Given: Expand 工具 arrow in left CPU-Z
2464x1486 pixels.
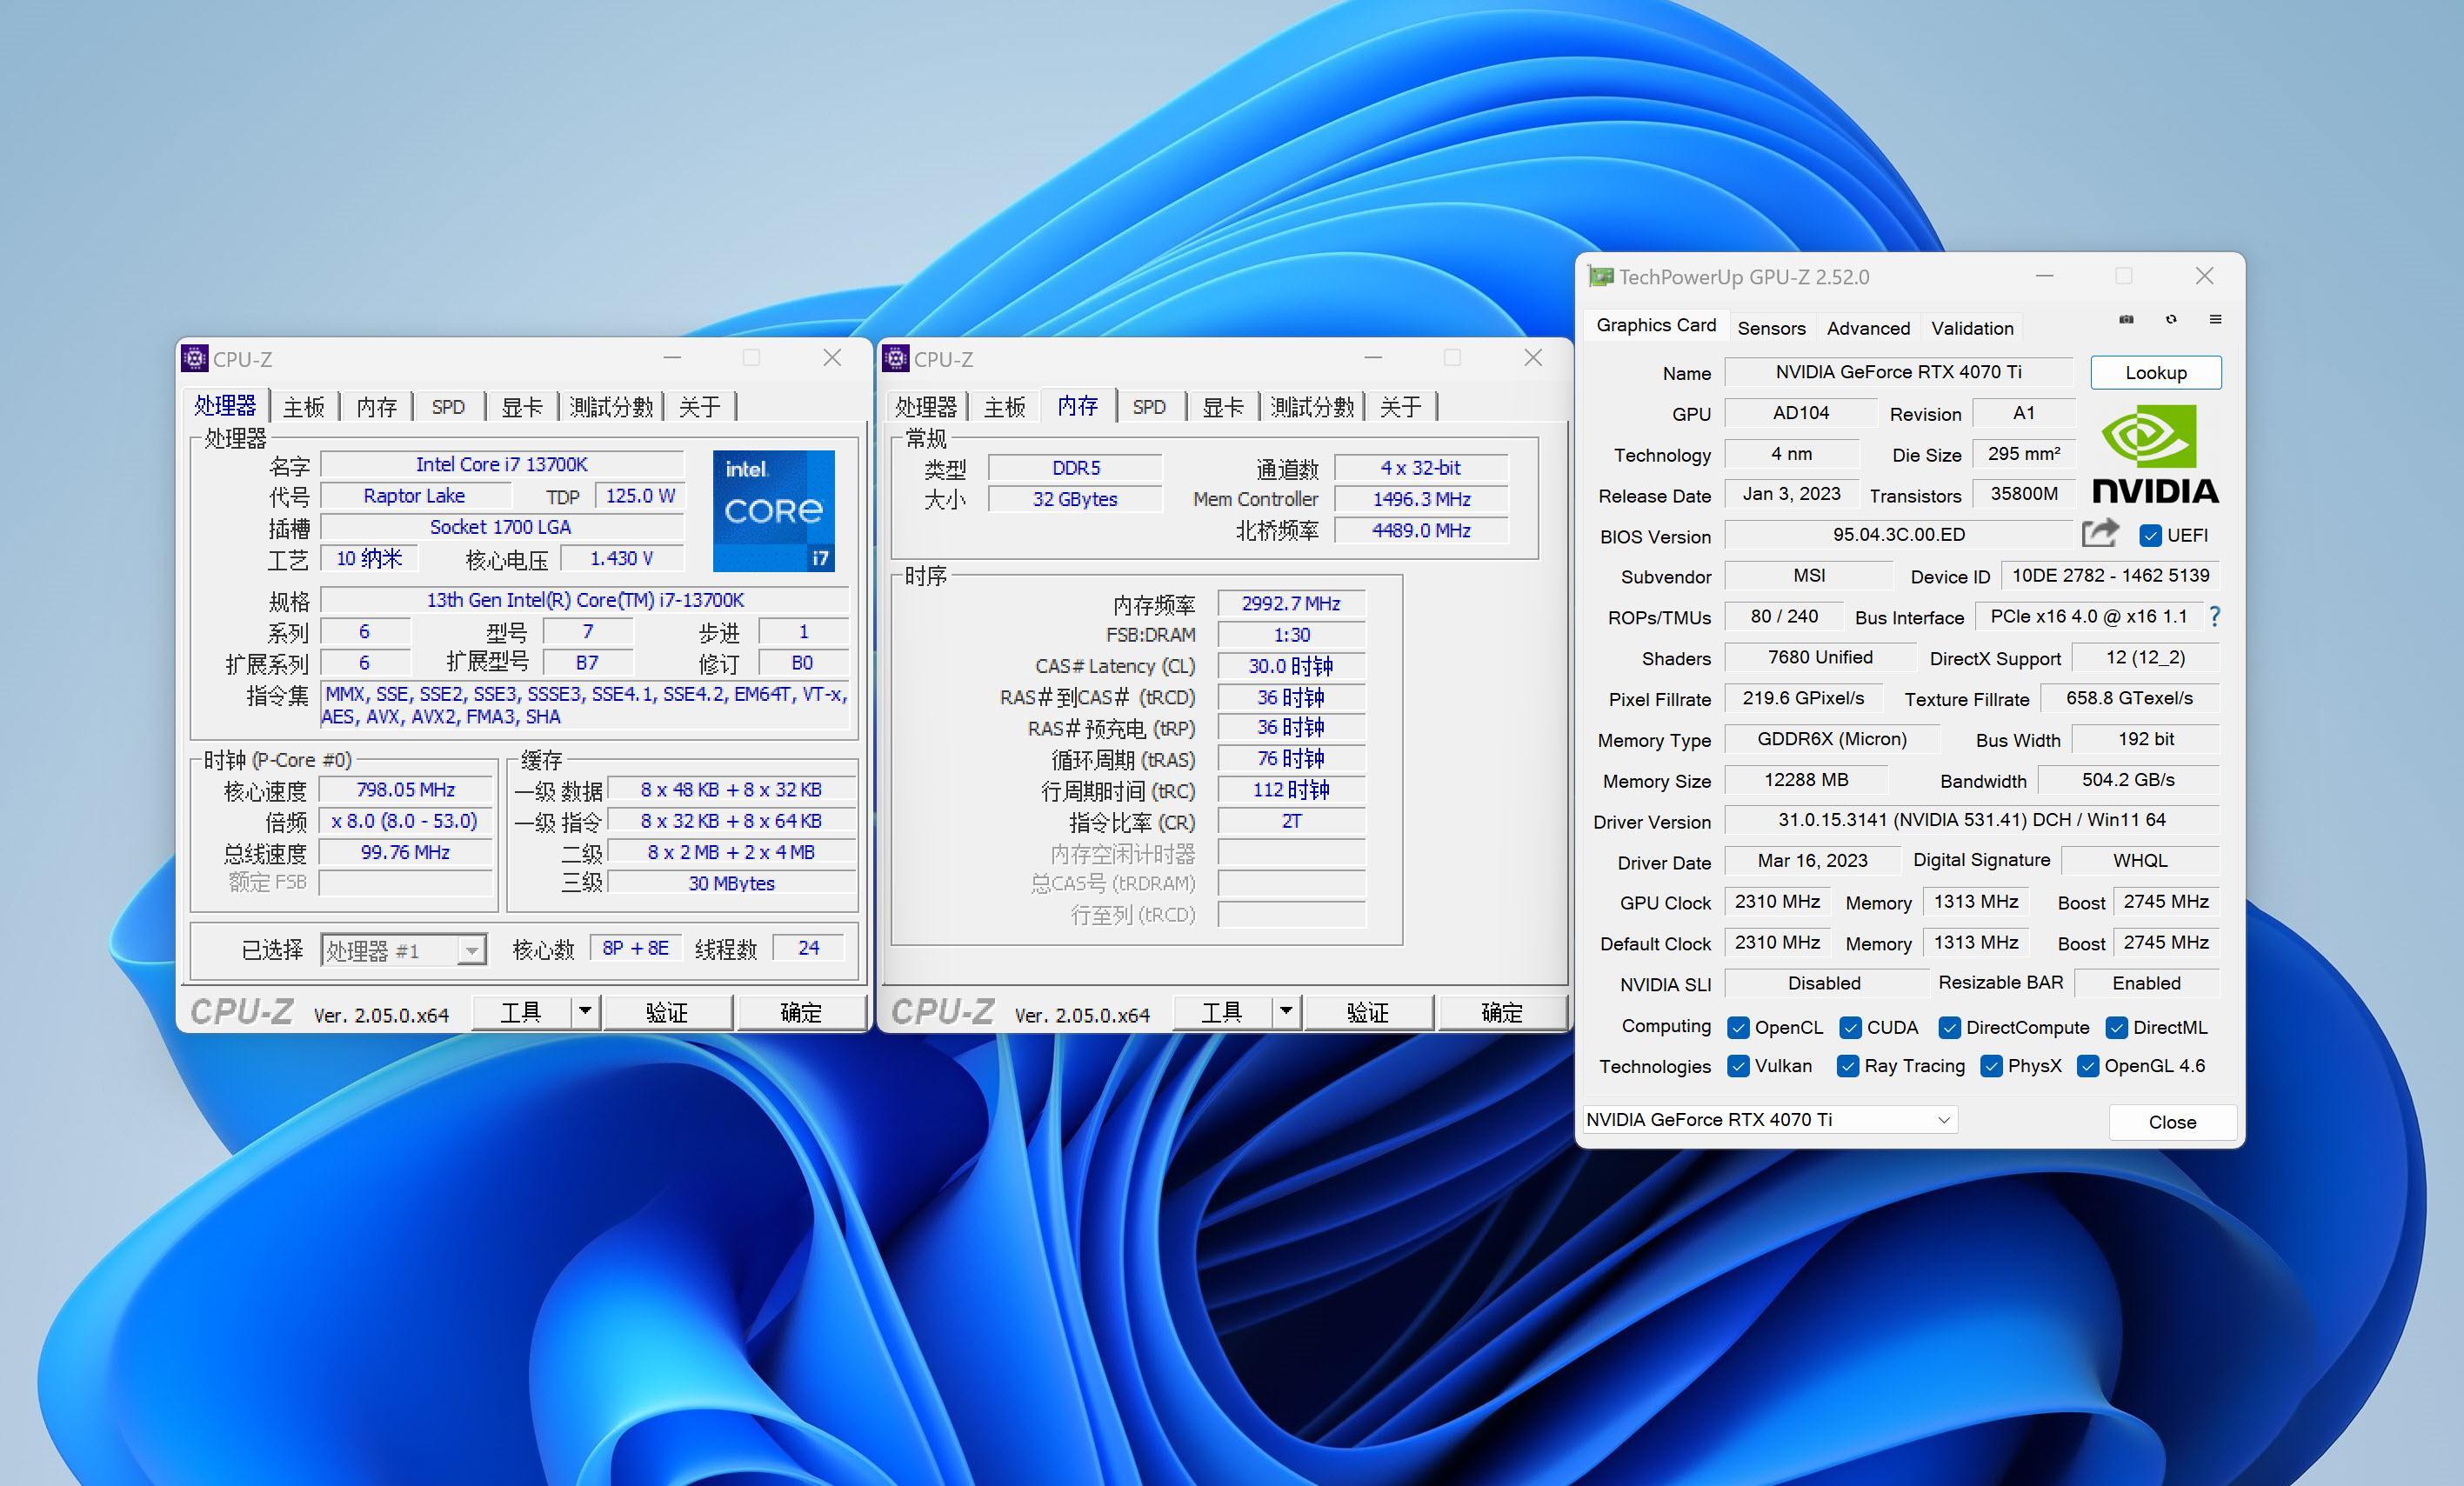Looking at the screenshot, I should [585, 1012].
